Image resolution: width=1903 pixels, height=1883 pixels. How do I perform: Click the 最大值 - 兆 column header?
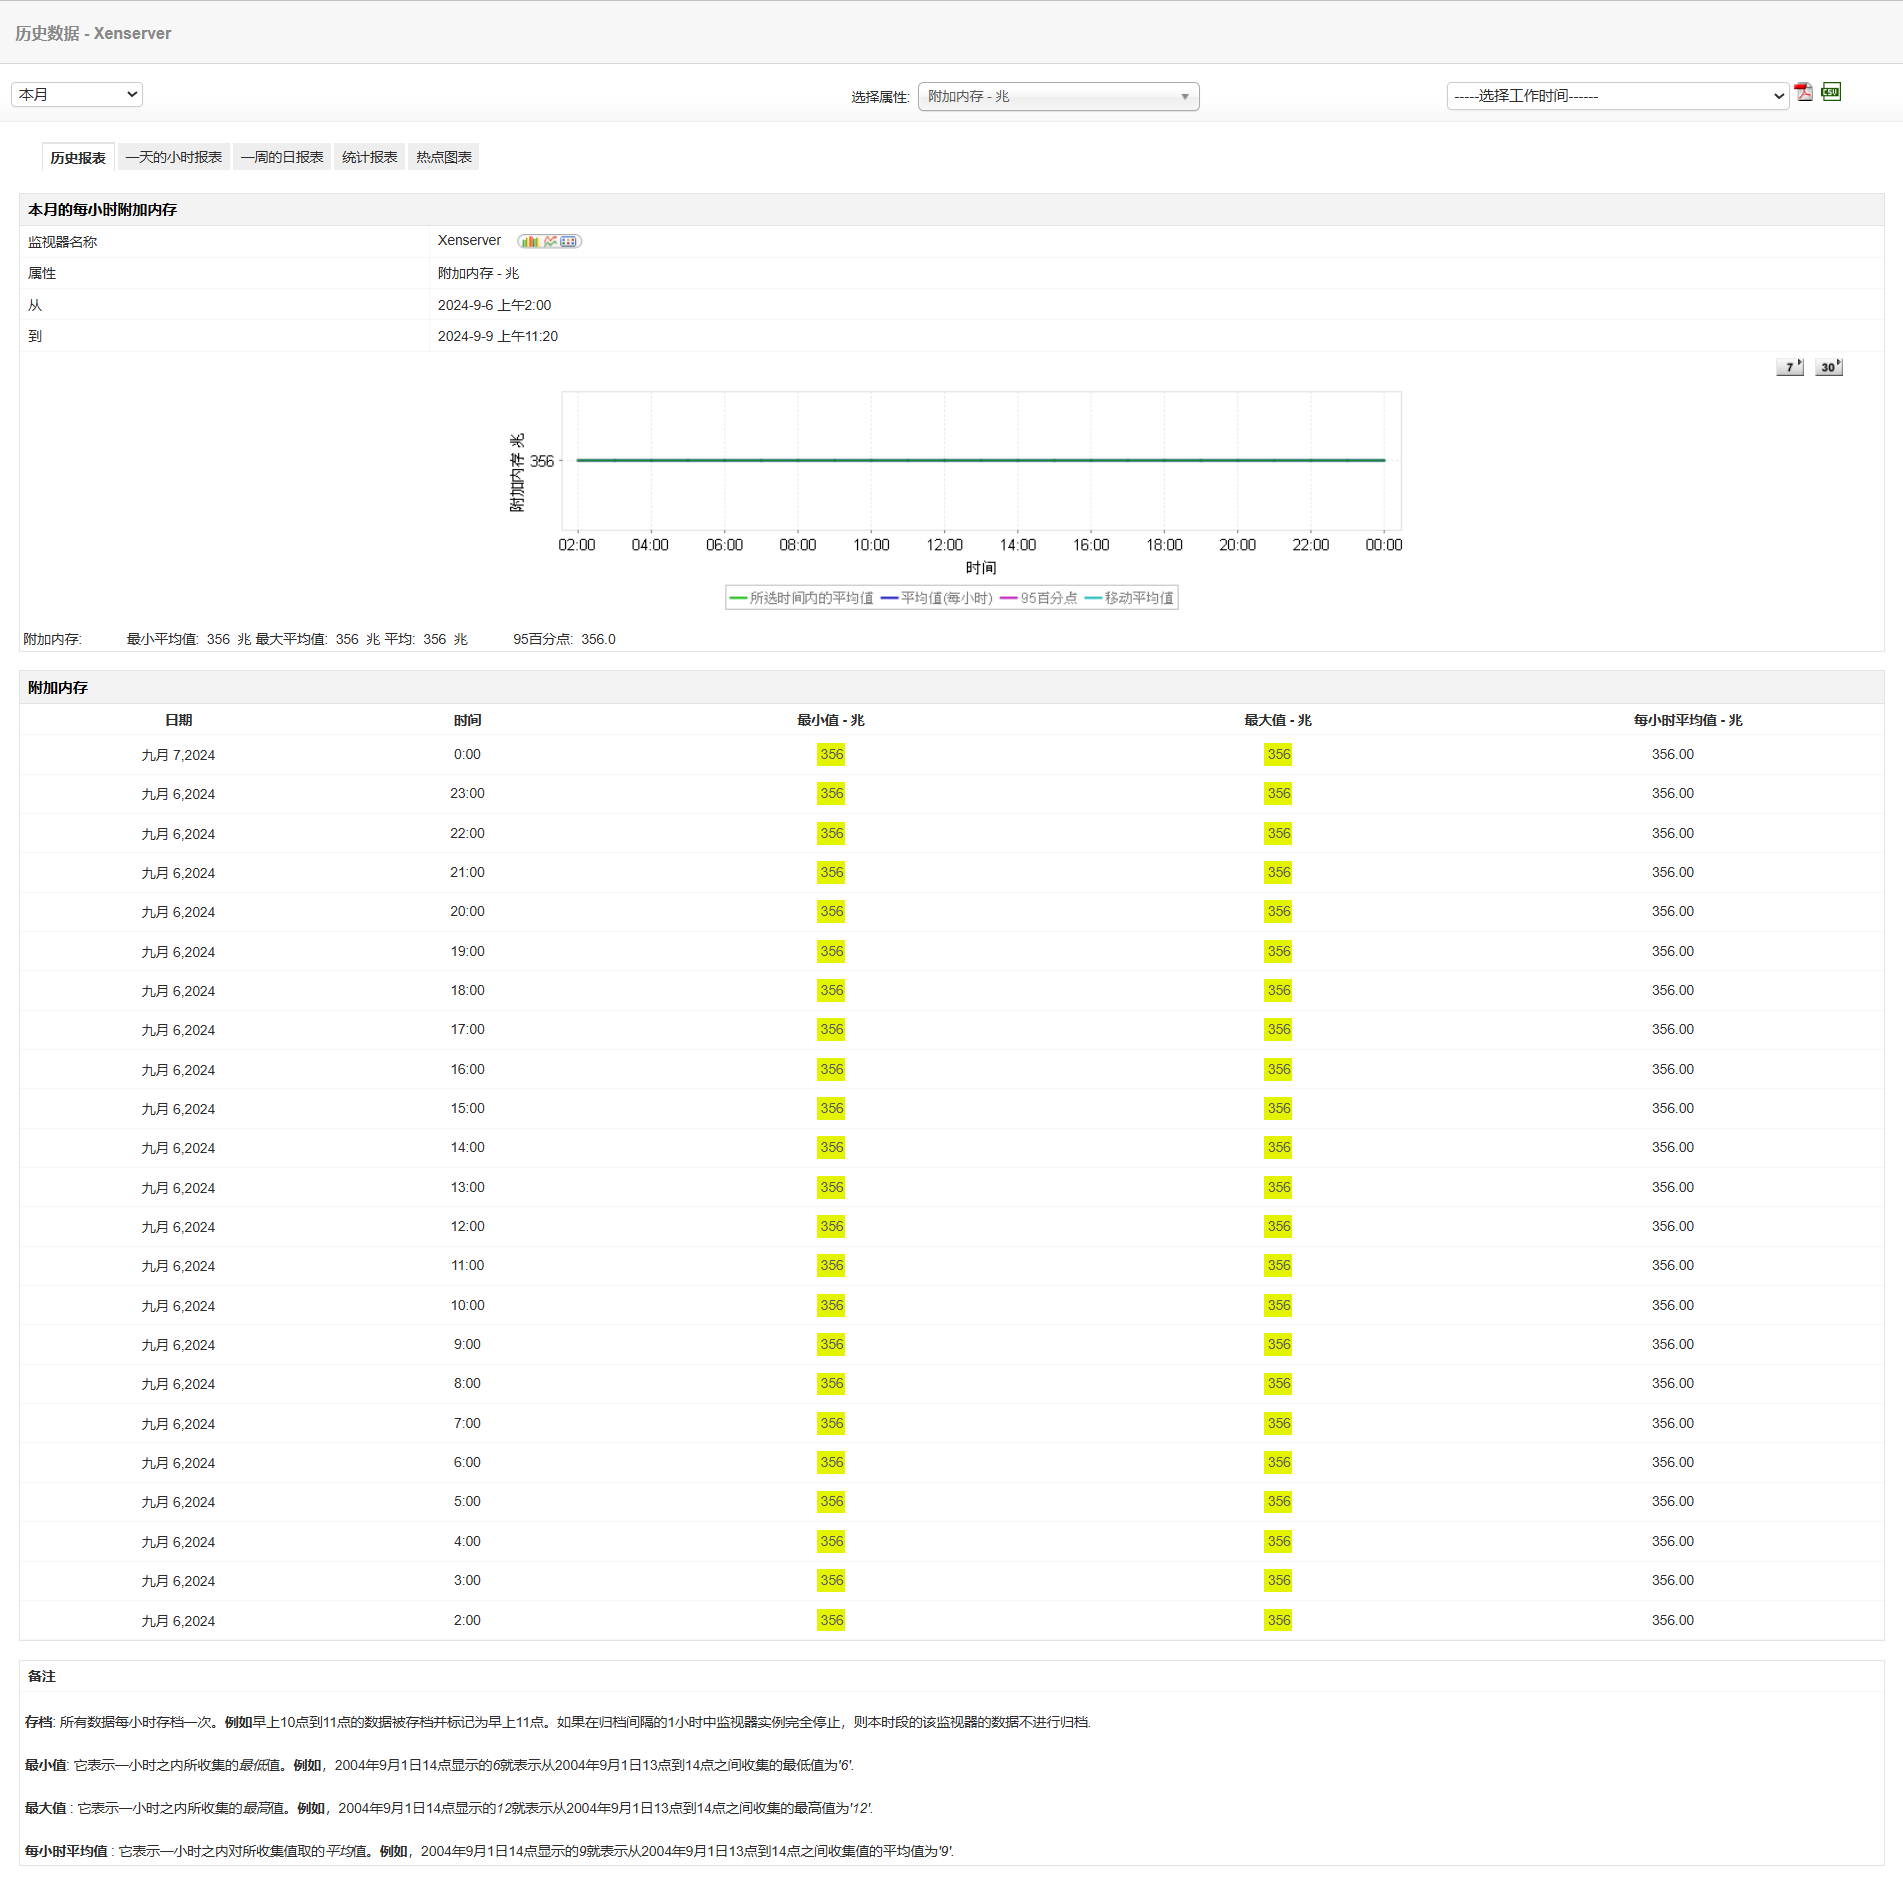click(x=1278, y=720)
